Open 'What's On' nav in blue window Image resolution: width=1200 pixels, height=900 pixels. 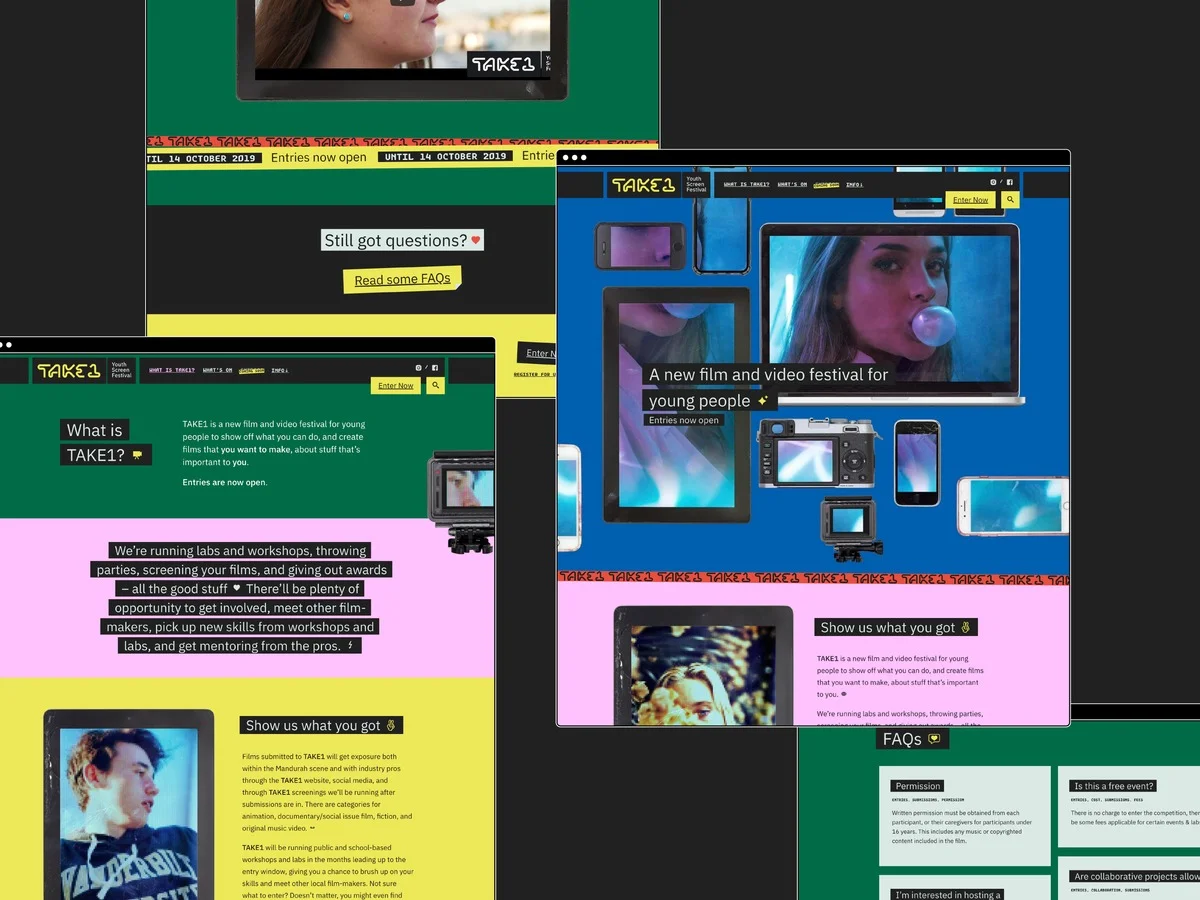pos(792,185)
